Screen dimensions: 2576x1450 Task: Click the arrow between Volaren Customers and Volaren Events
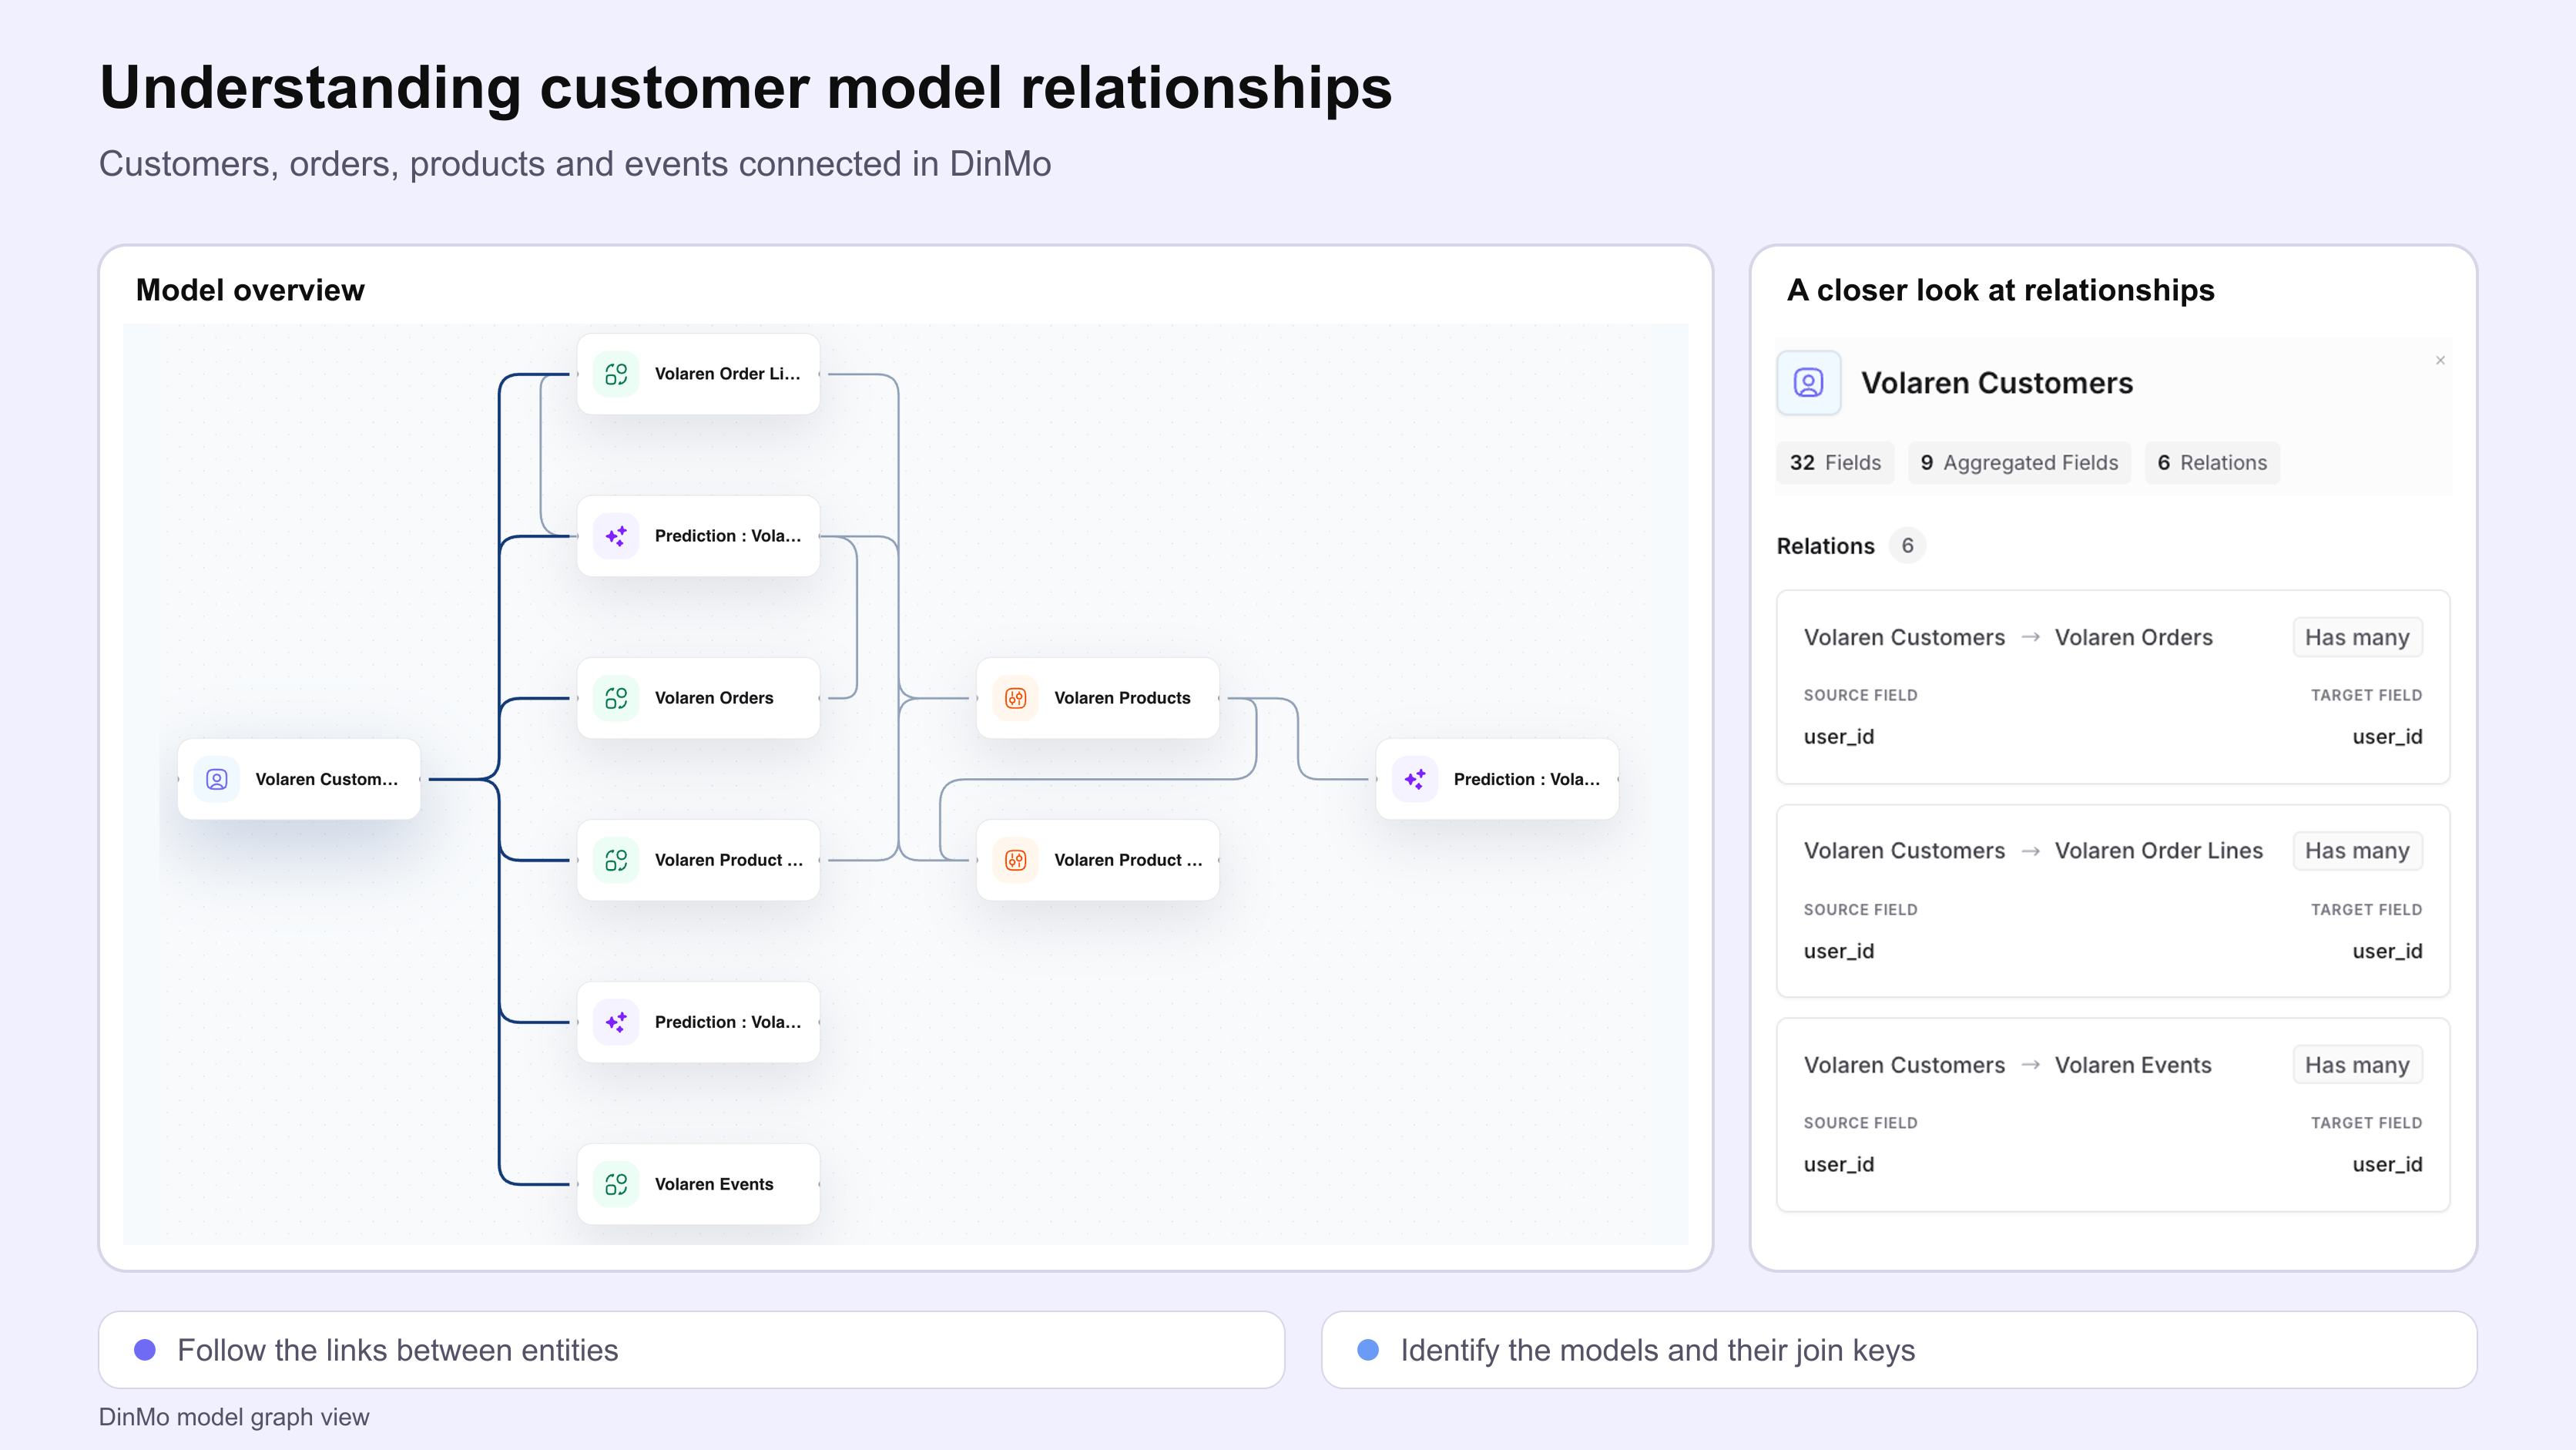point(2030,1065)
